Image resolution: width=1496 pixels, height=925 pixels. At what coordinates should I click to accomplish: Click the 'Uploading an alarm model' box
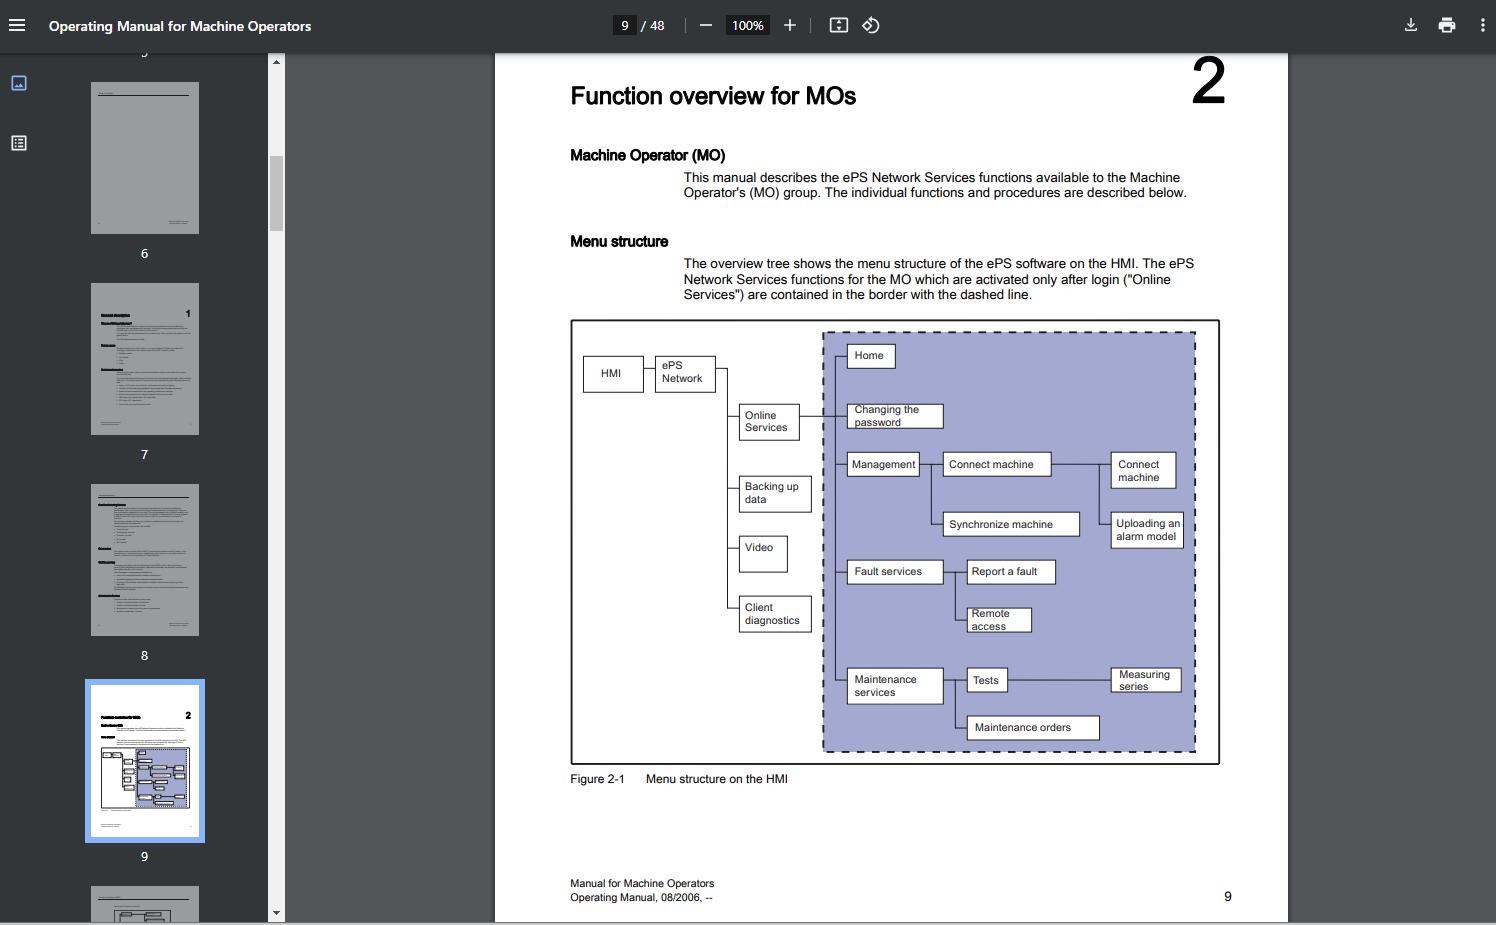1147,530
